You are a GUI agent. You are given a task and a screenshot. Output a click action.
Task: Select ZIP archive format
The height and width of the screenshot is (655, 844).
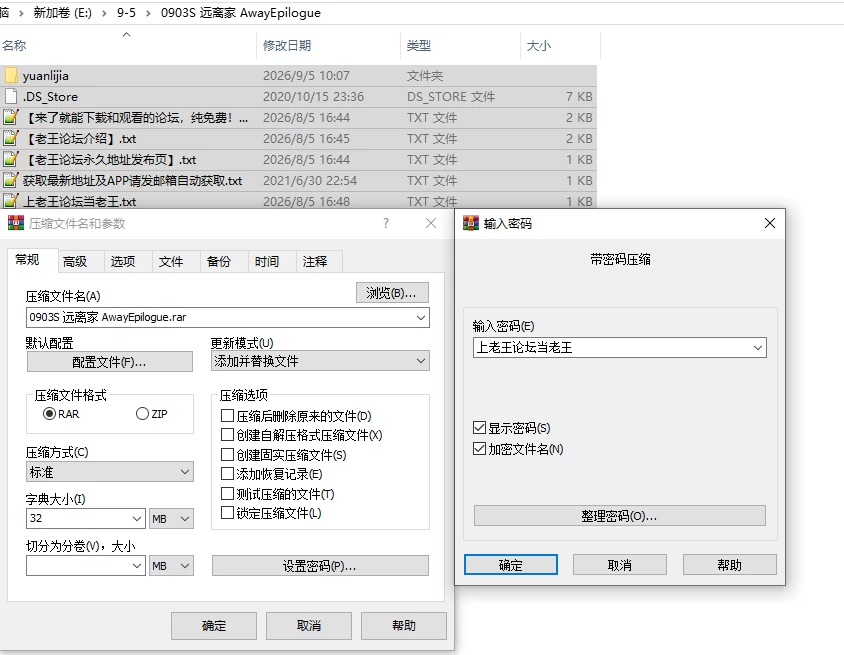[142, 413]
